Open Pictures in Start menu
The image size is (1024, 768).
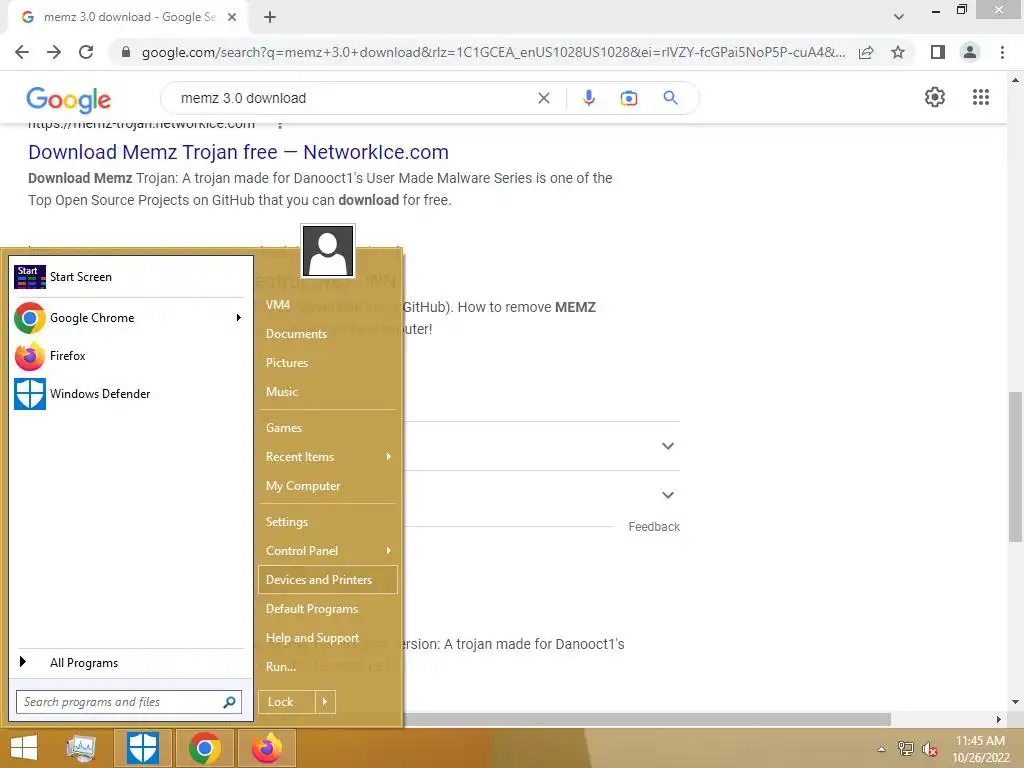(328, 362)
